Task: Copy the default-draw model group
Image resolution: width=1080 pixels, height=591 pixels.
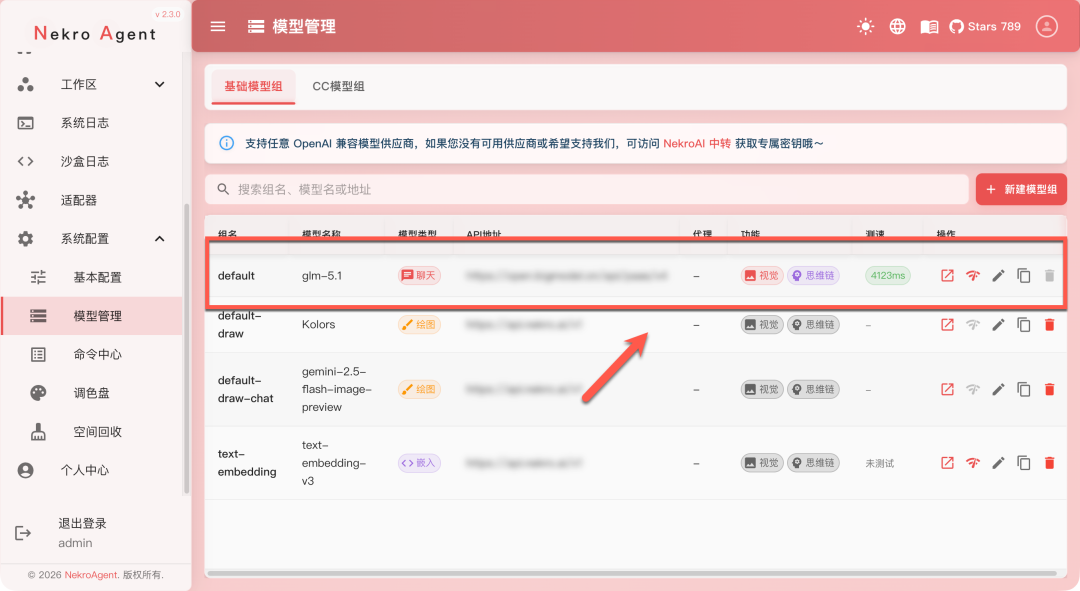Action: (x=1024, y=324)
